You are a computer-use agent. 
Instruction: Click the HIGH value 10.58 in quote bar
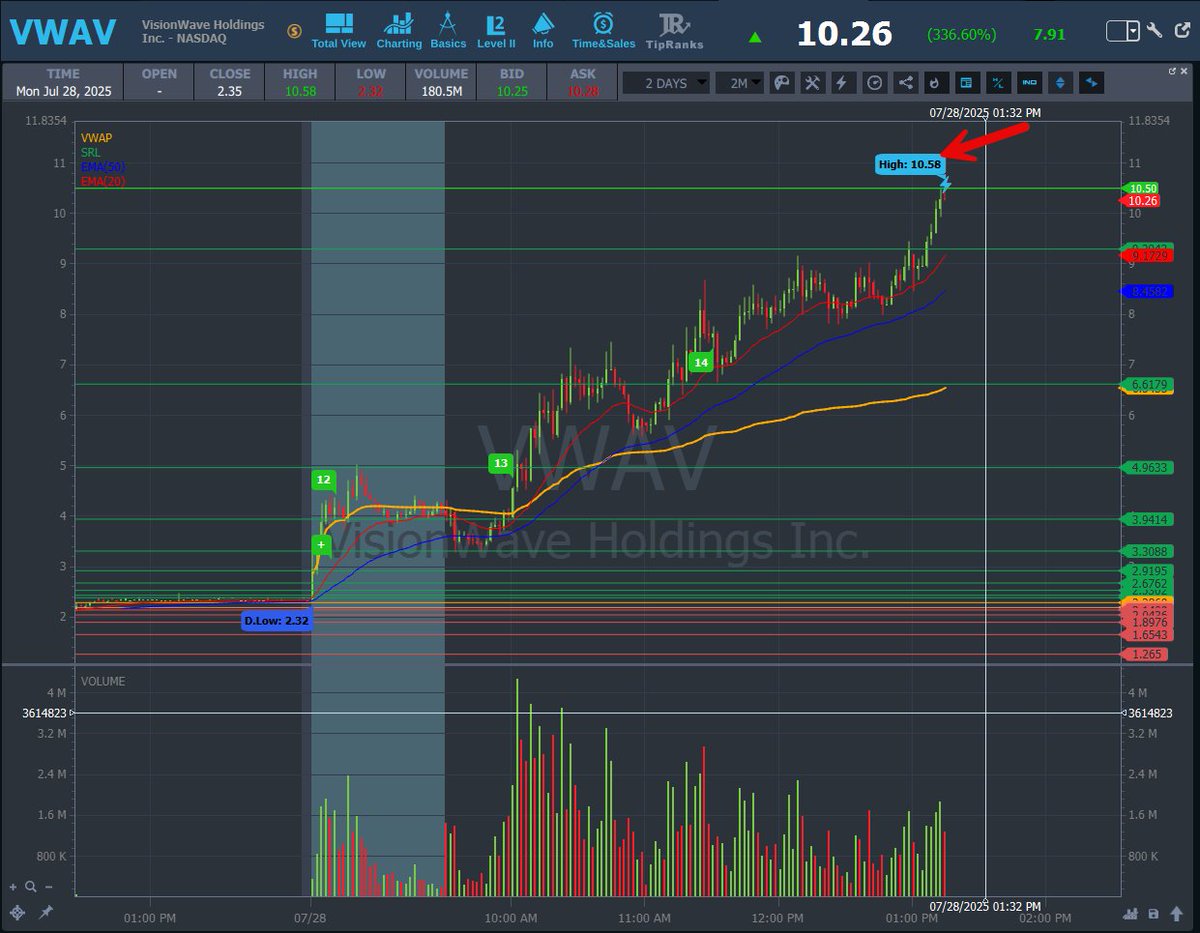pyautogui.click(x=299, y=91)
